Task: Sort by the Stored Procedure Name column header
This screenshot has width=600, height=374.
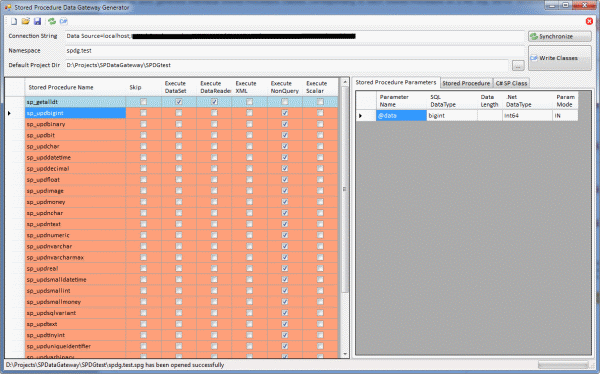Action: coord(75,87)
